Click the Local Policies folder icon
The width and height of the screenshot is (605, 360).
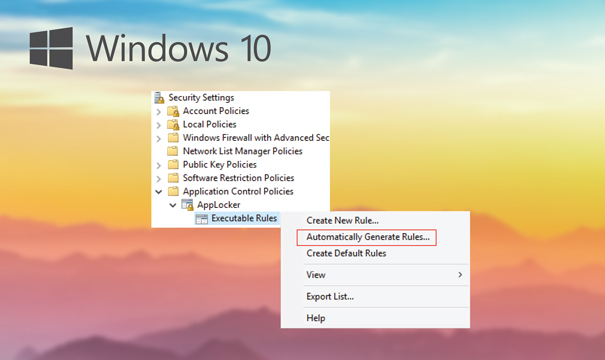pyautogui.click(x=173, y=125)
